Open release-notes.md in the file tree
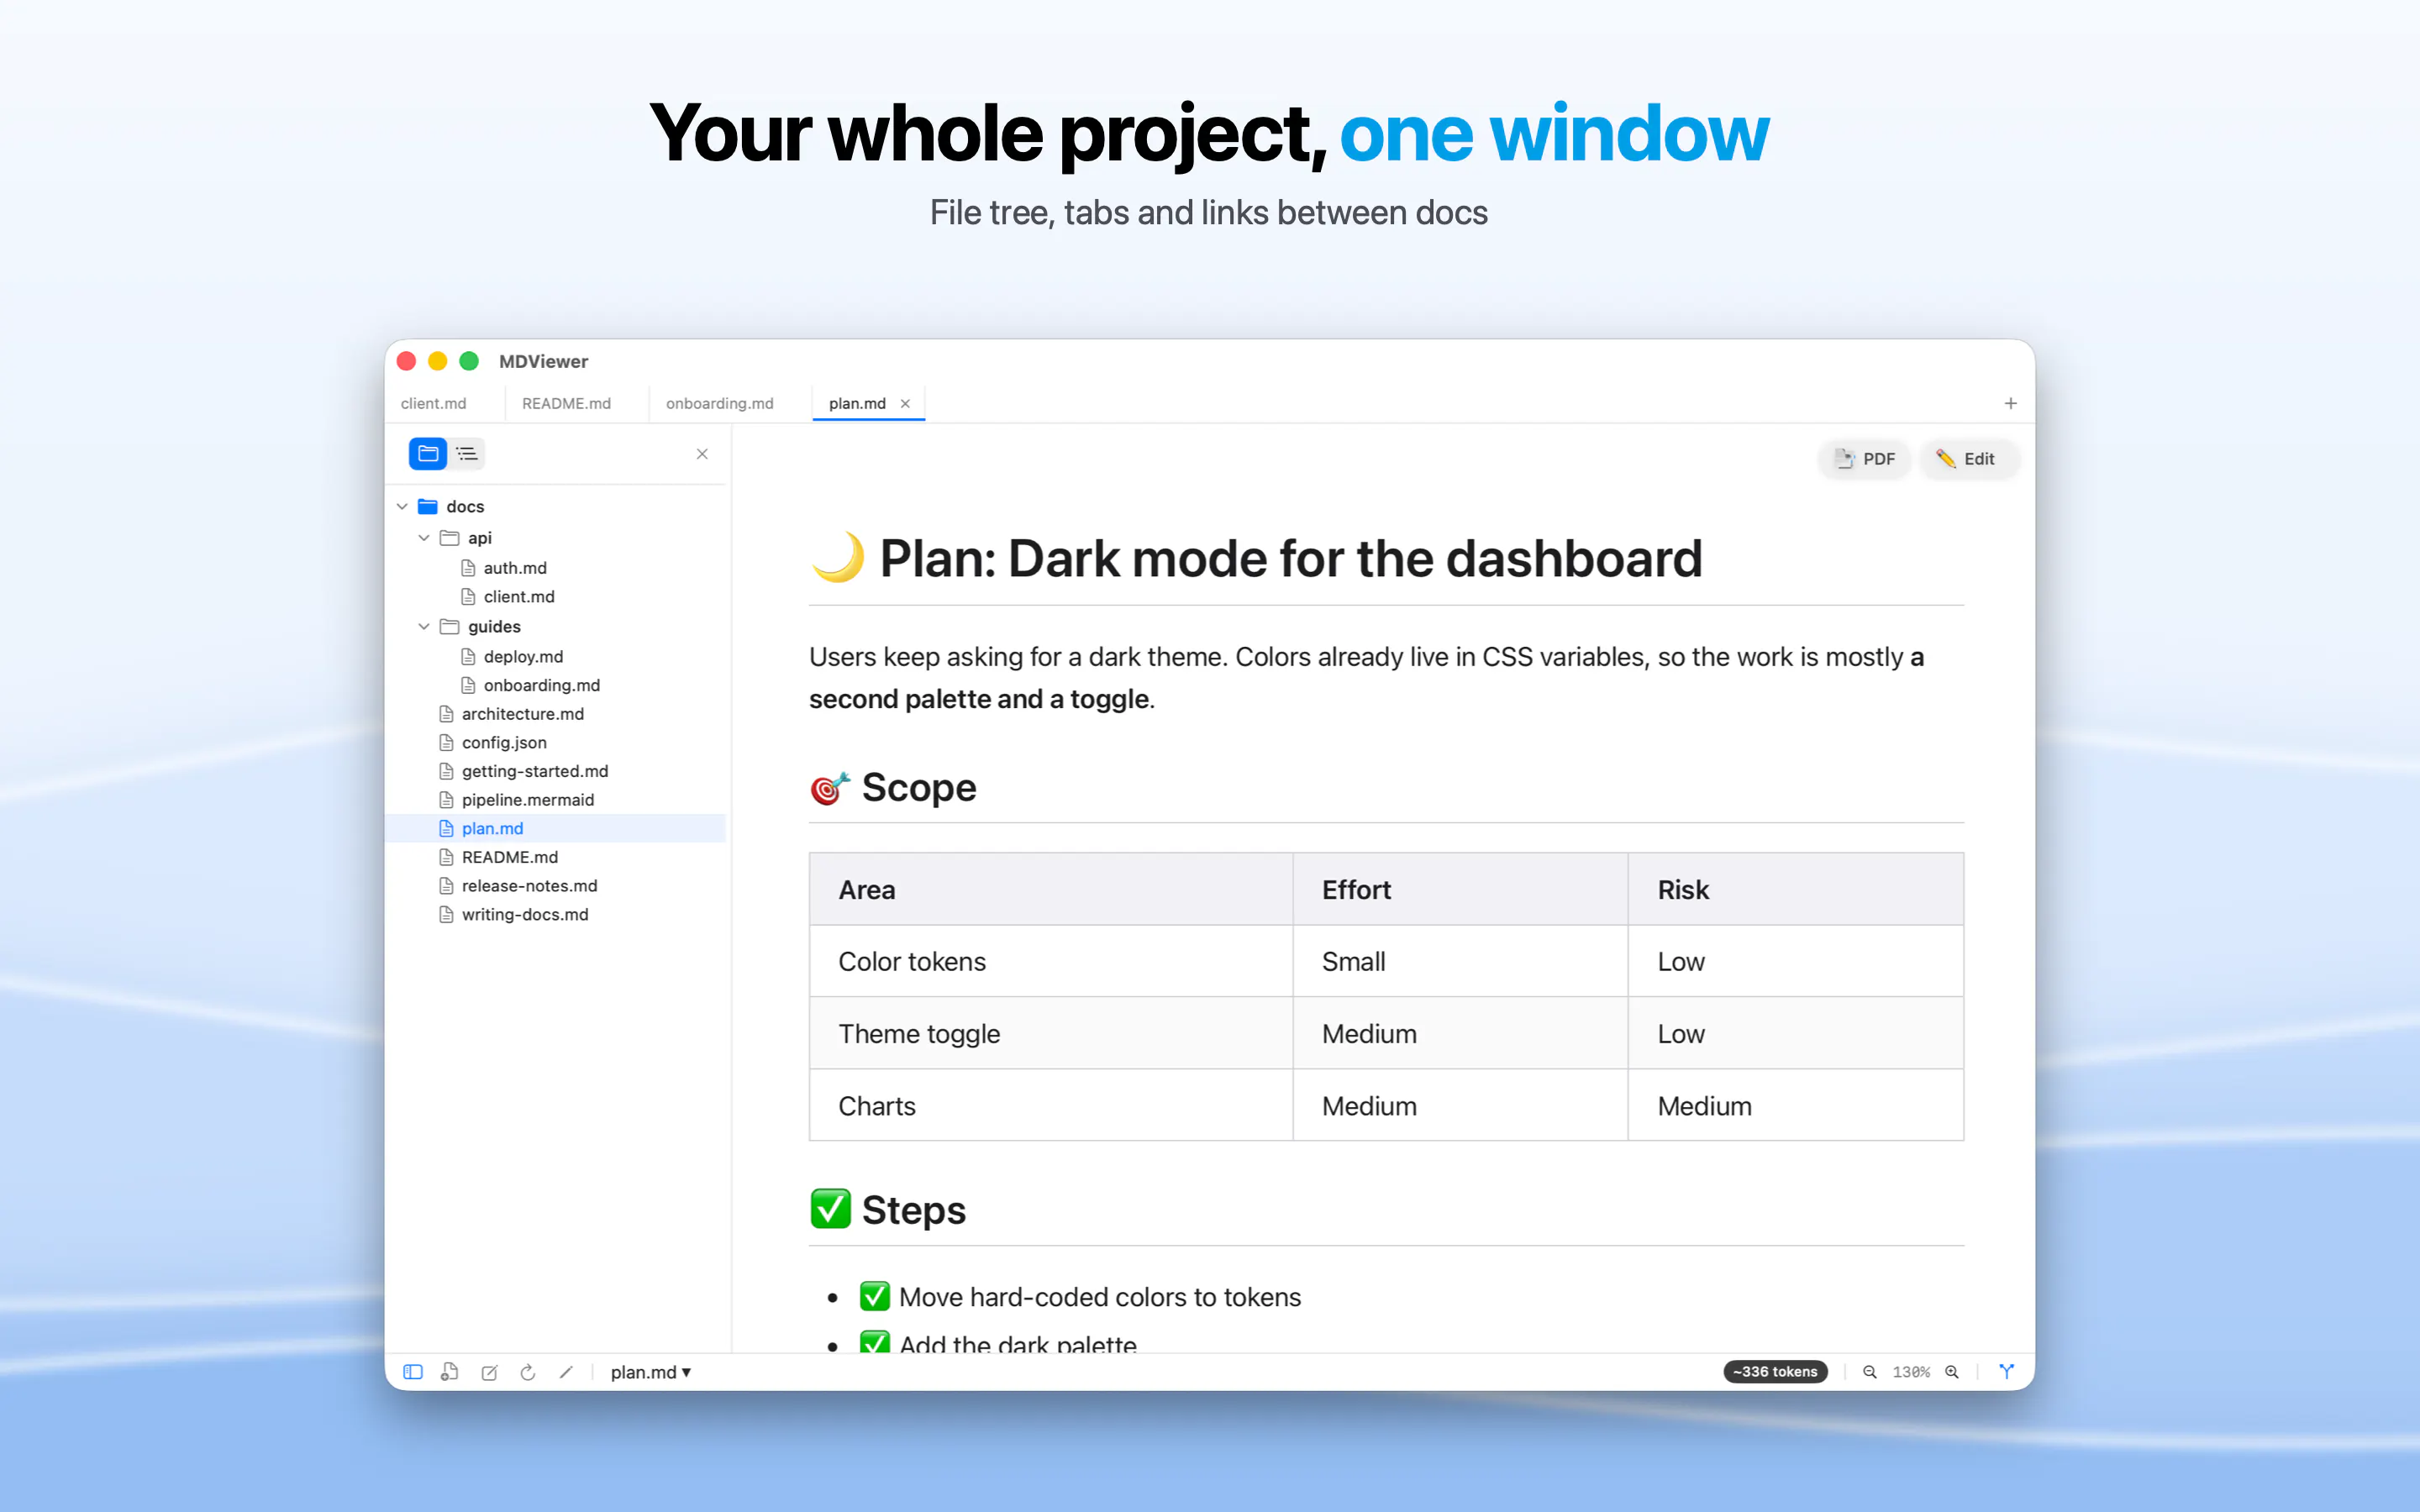Image resolution: width=2420 pixels, height=1512 pixels. (x=555, y=886)
